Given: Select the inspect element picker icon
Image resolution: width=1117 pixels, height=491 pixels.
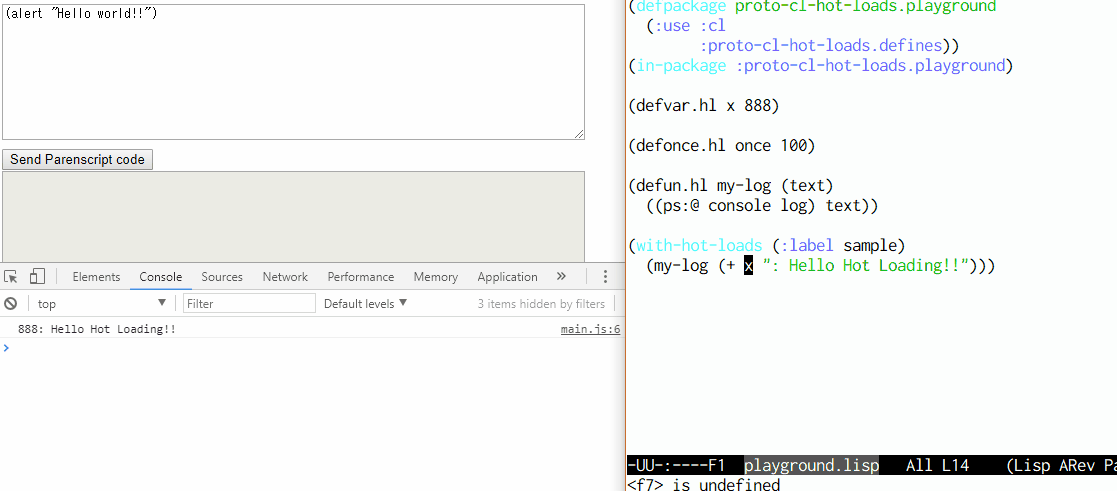Looking at the screenshot, I should pyautogui.click(x=11, y=276).
